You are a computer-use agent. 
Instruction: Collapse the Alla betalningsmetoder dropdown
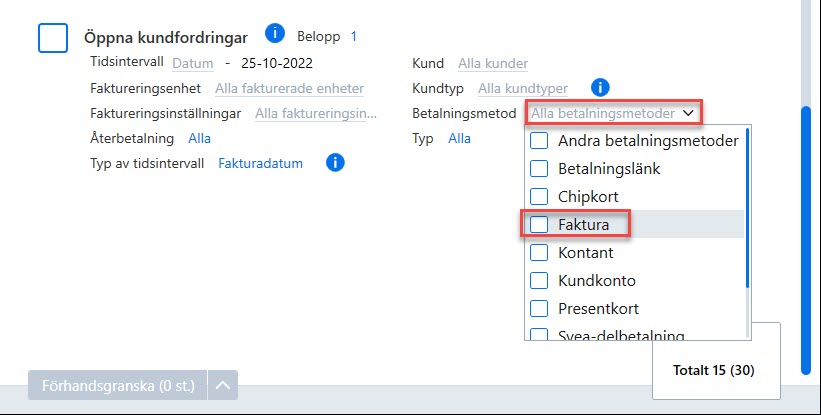point(614,113)
